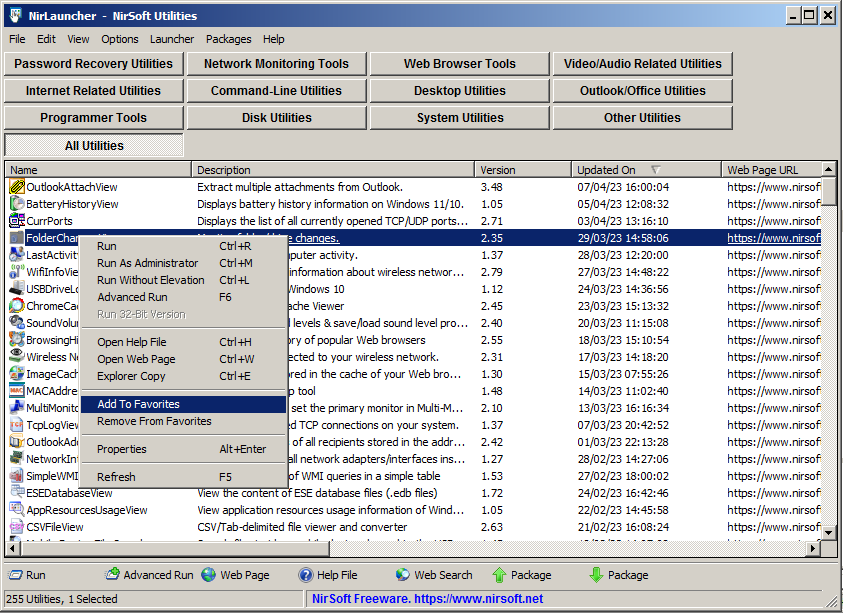Click the AppResourcesUsageView row icon
Viewport: 843px width, 613px height.
(17, 510)
